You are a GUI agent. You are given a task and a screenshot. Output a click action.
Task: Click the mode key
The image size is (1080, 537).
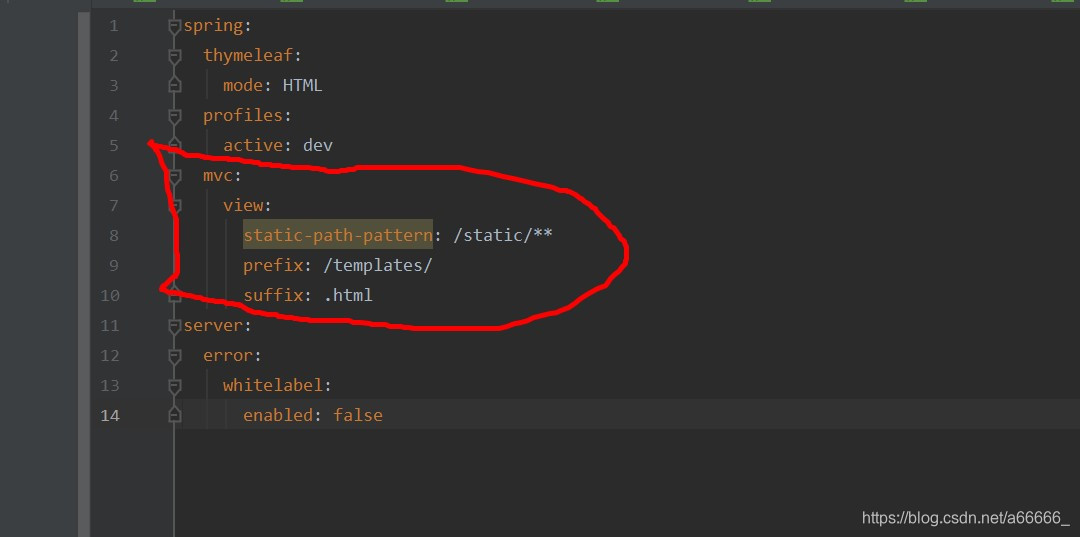[243, 85]
